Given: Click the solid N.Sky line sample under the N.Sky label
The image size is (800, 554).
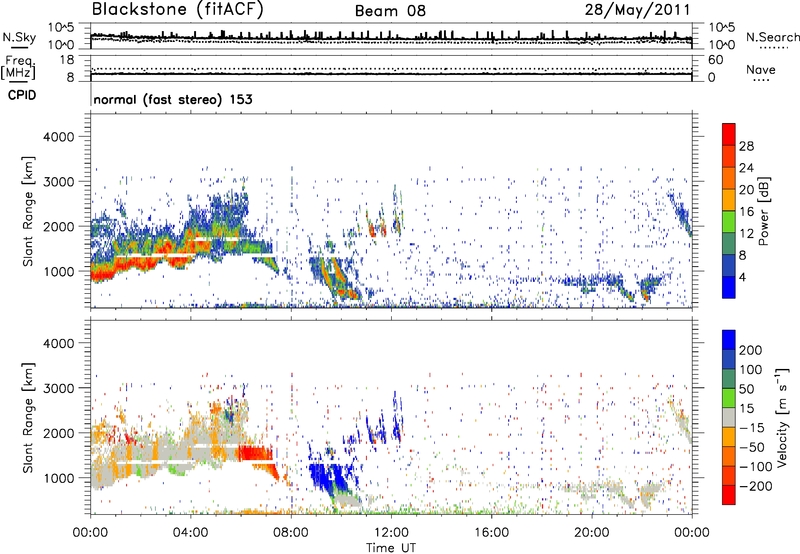Looking at the screenshot, I should click(19, 47).
